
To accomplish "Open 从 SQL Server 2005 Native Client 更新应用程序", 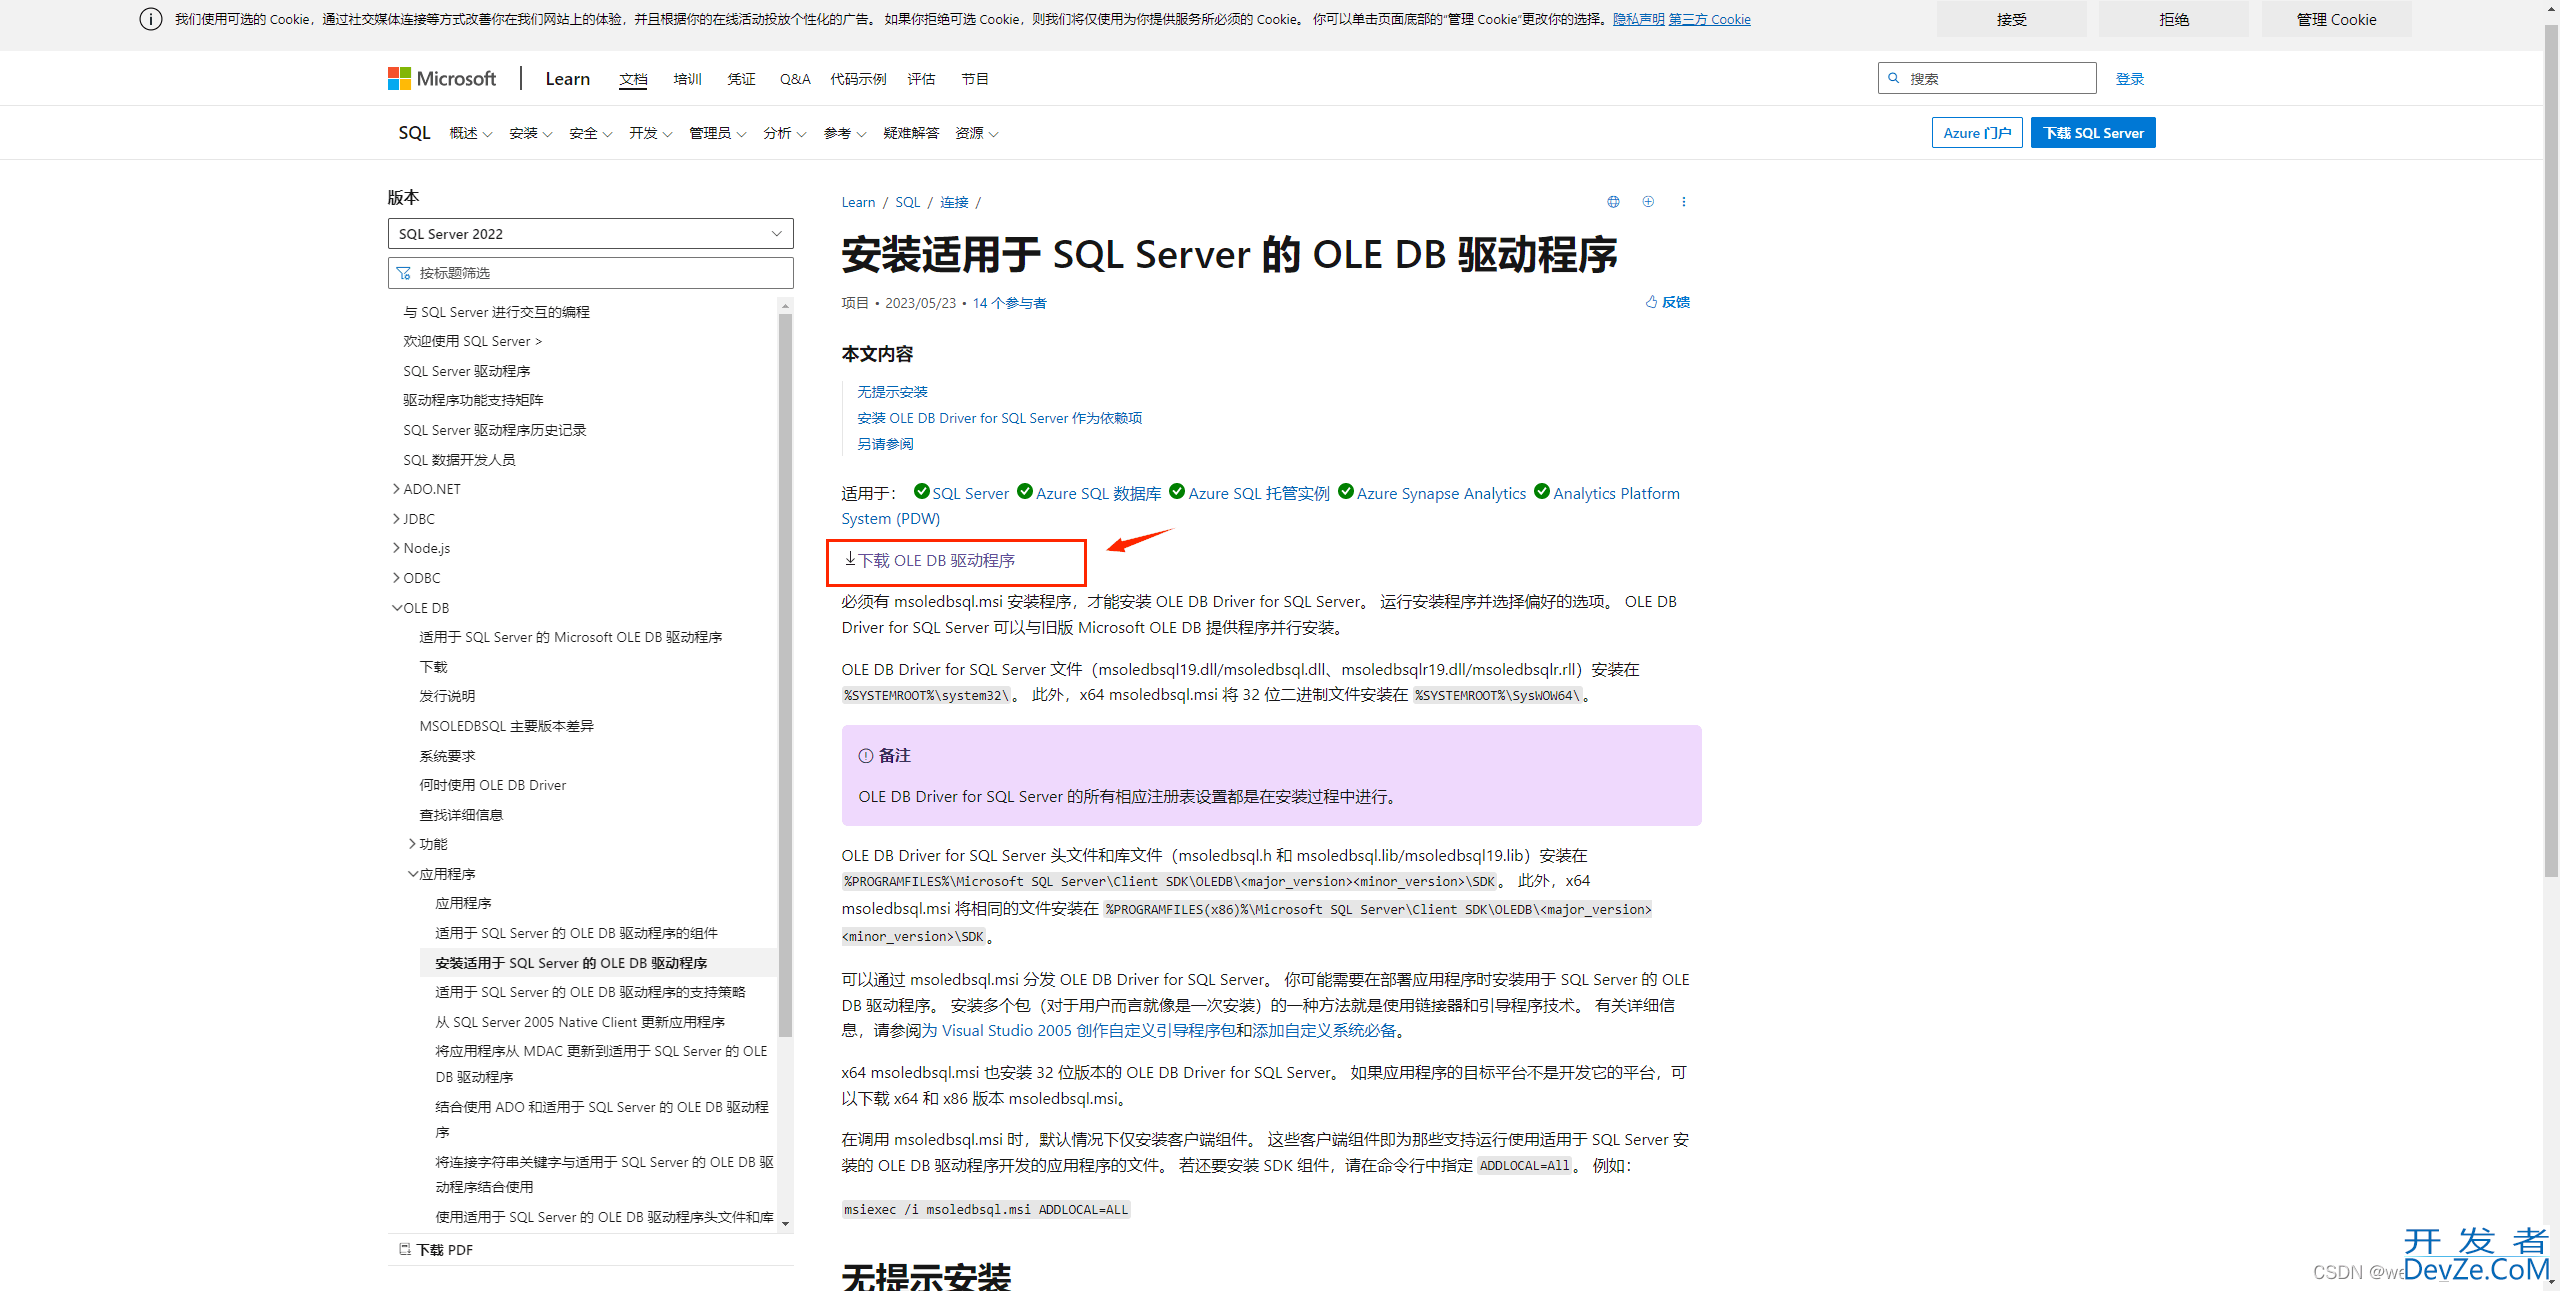I will 580,1022.
